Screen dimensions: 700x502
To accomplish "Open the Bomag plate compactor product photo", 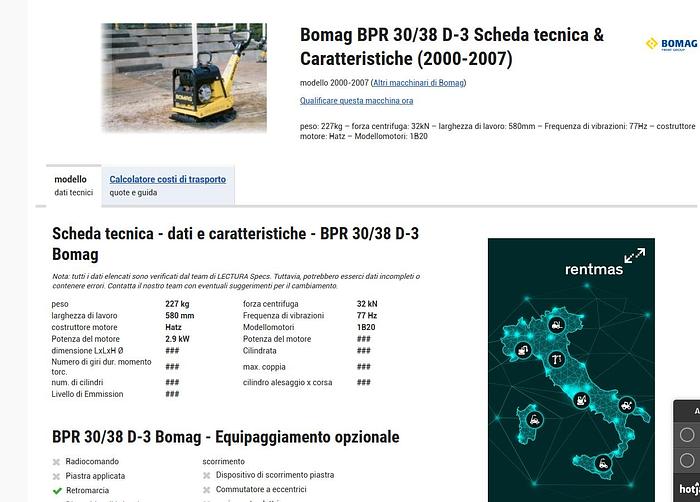I will (x=184, y=78).
